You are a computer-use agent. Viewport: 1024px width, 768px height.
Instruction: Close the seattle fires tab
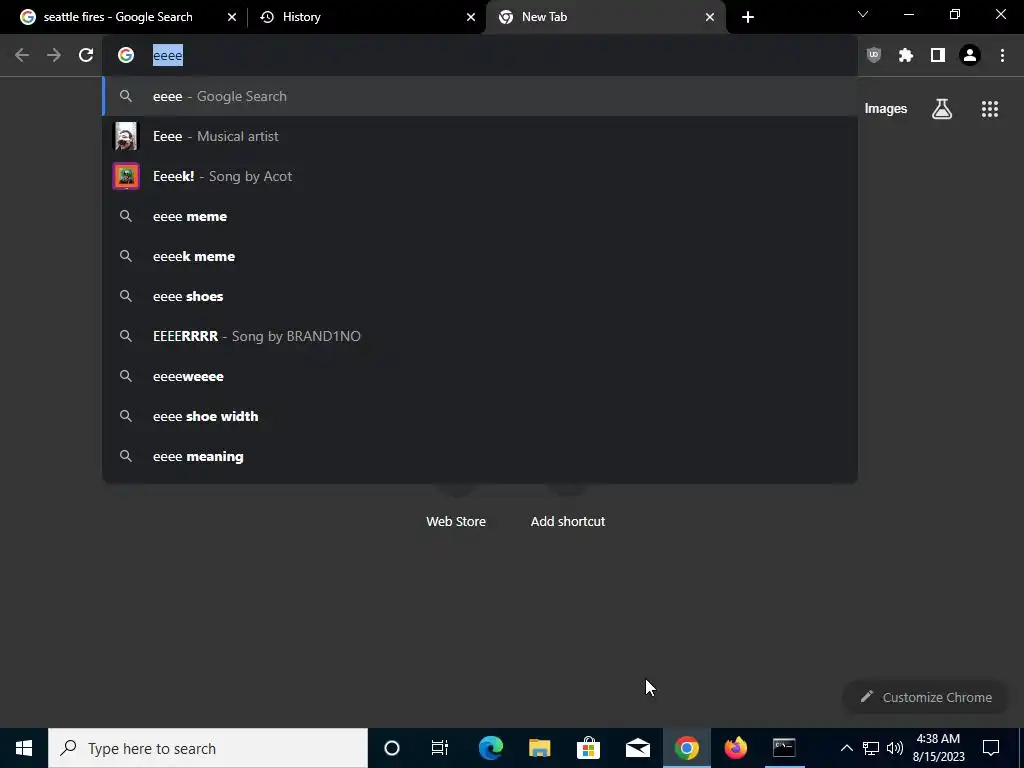[x=232, y=17]
